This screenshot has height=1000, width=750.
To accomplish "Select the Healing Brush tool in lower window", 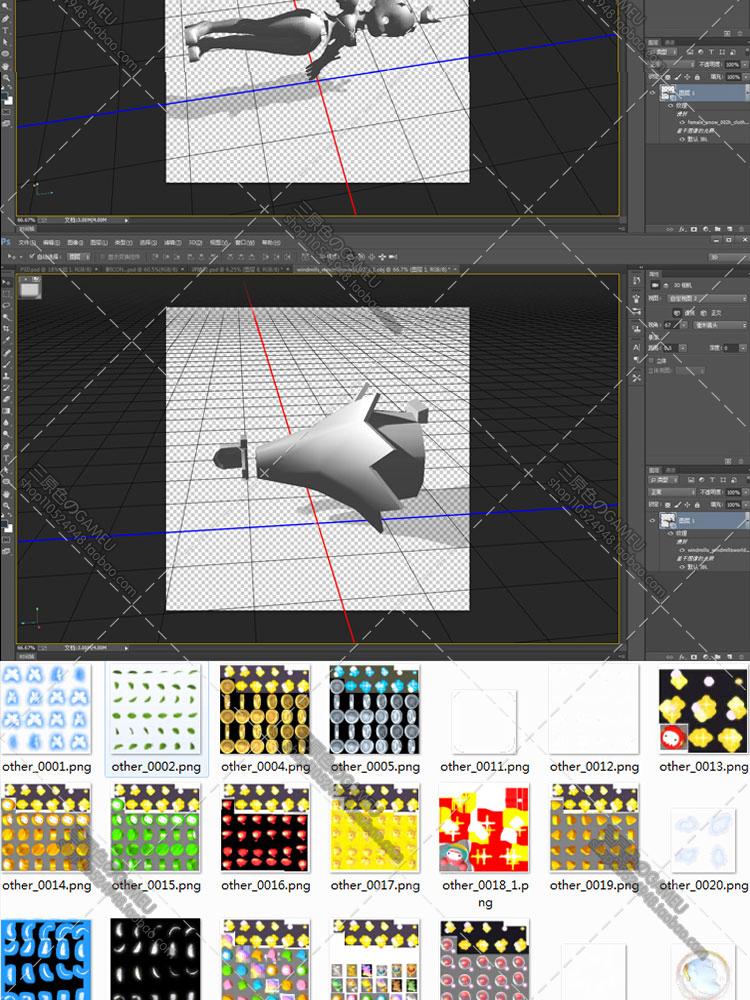I will coord(6,353).
